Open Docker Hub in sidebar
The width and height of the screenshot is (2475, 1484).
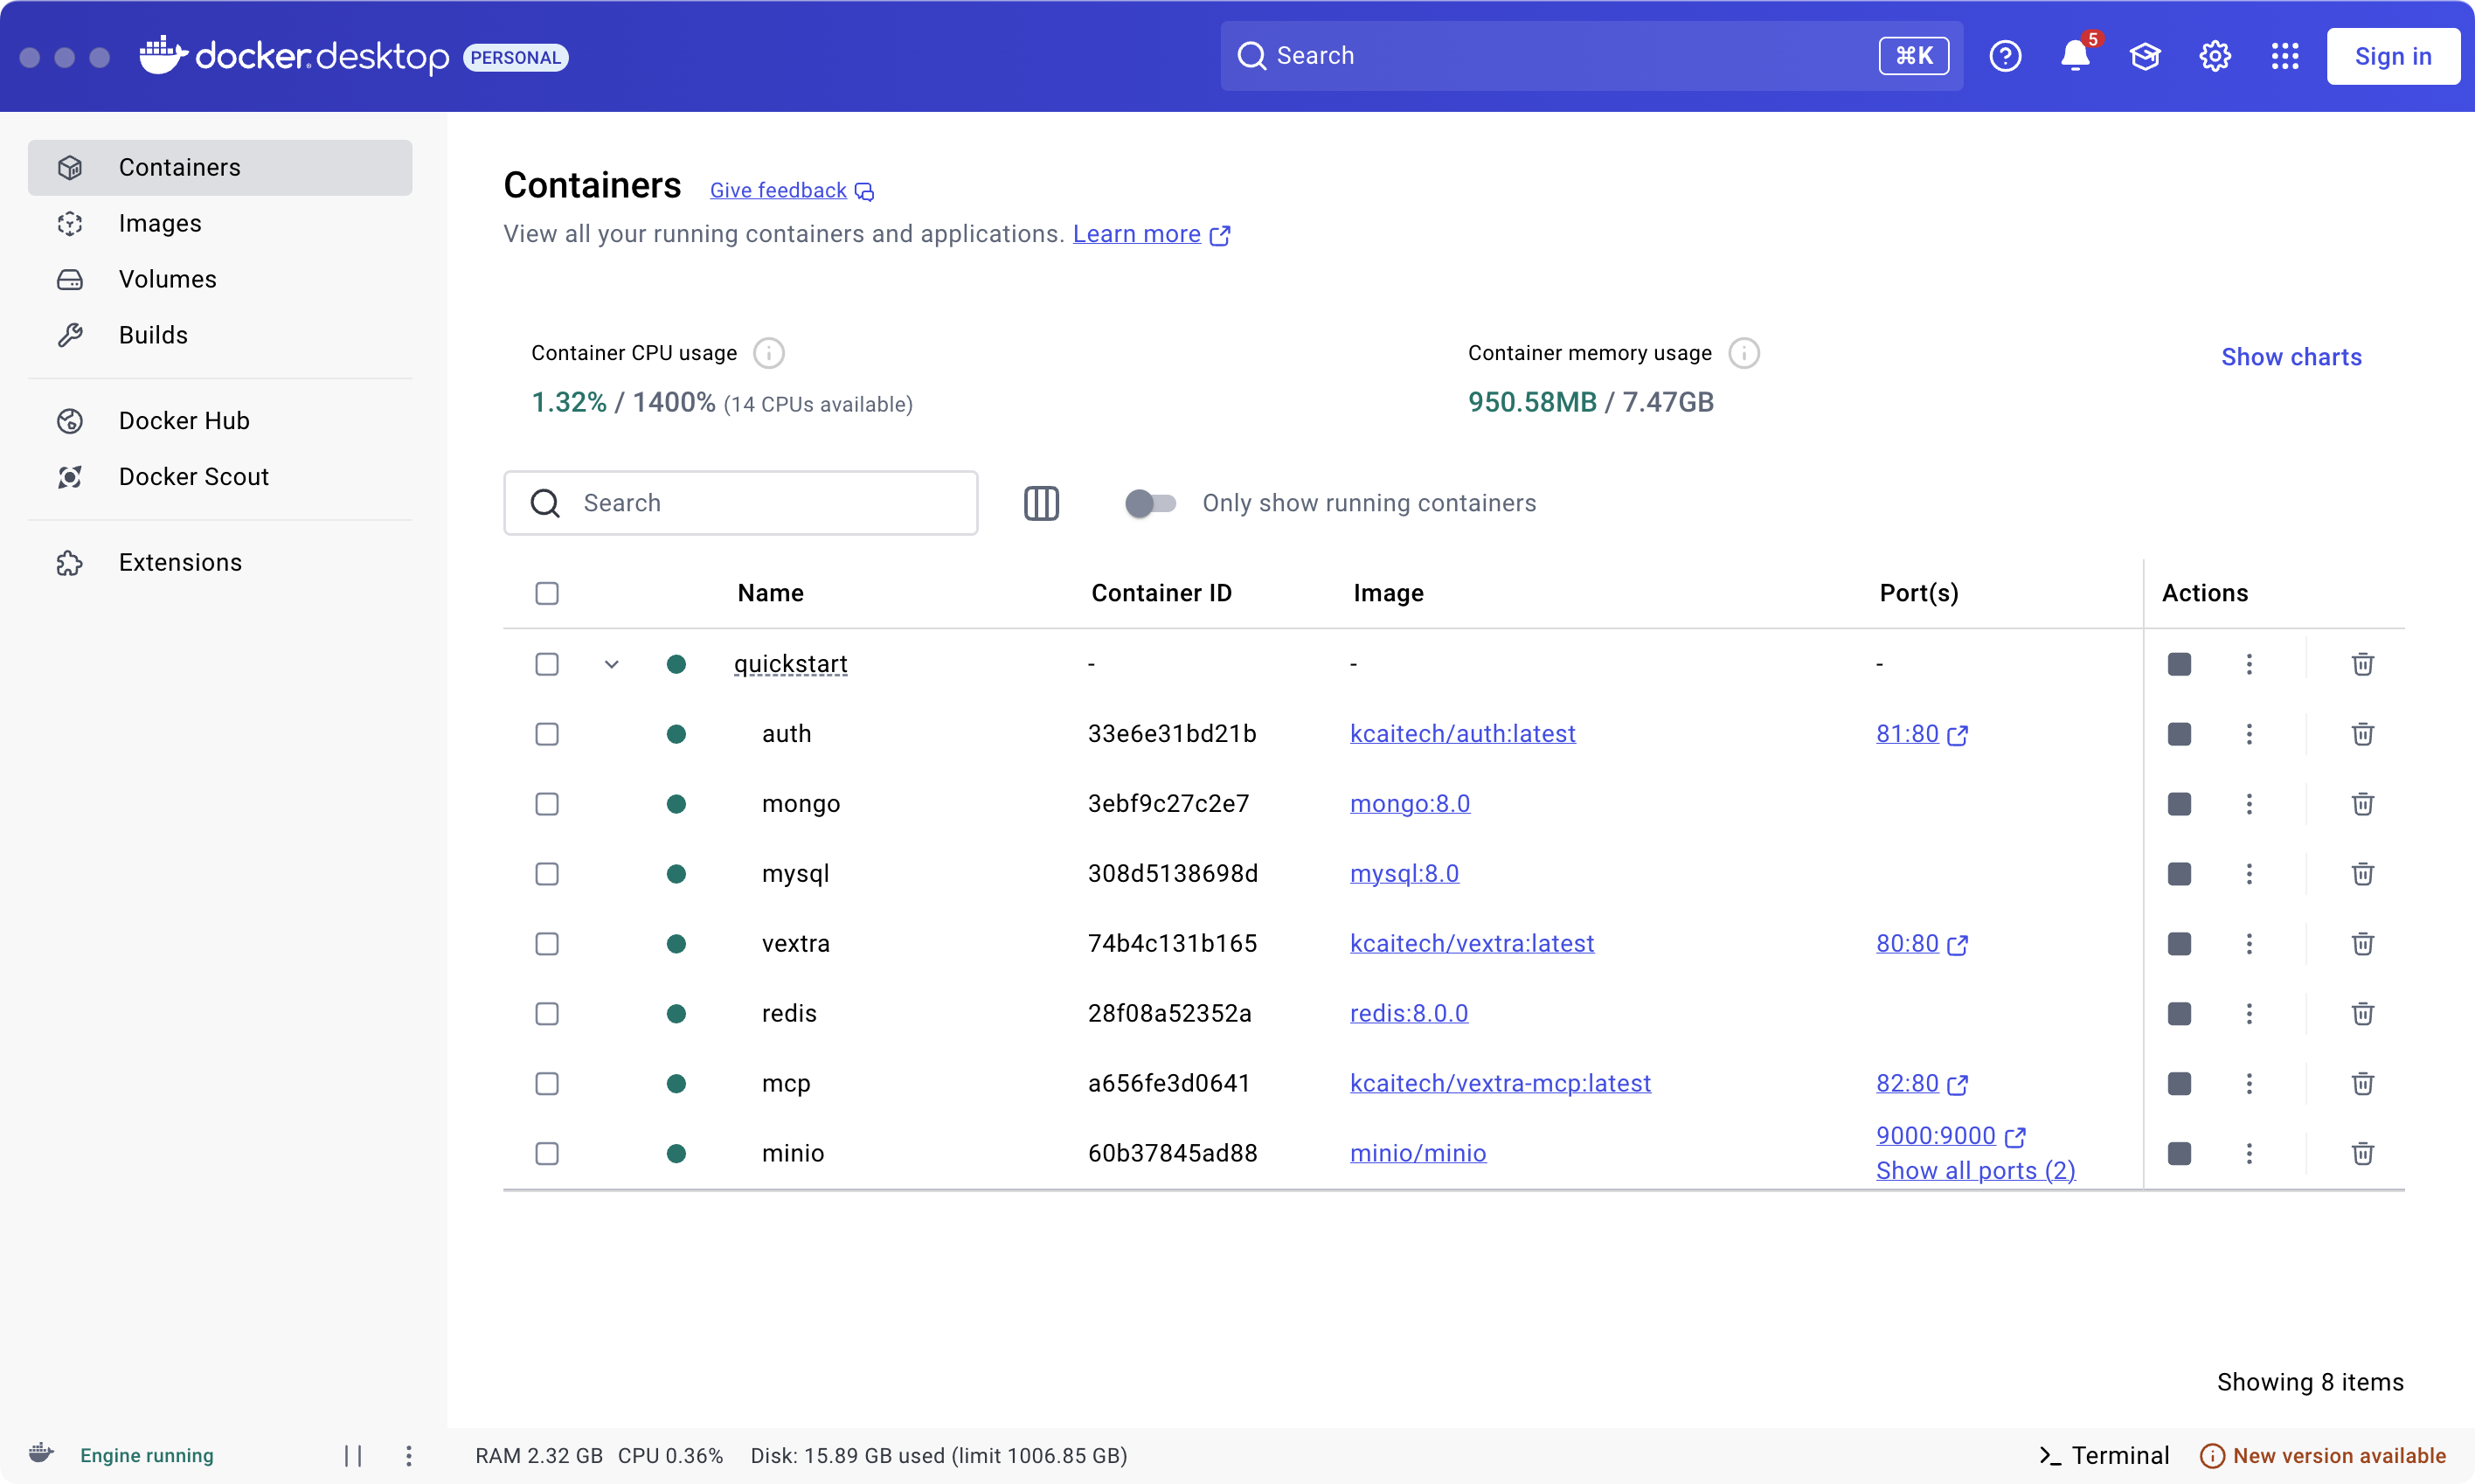tap(220, 421)
